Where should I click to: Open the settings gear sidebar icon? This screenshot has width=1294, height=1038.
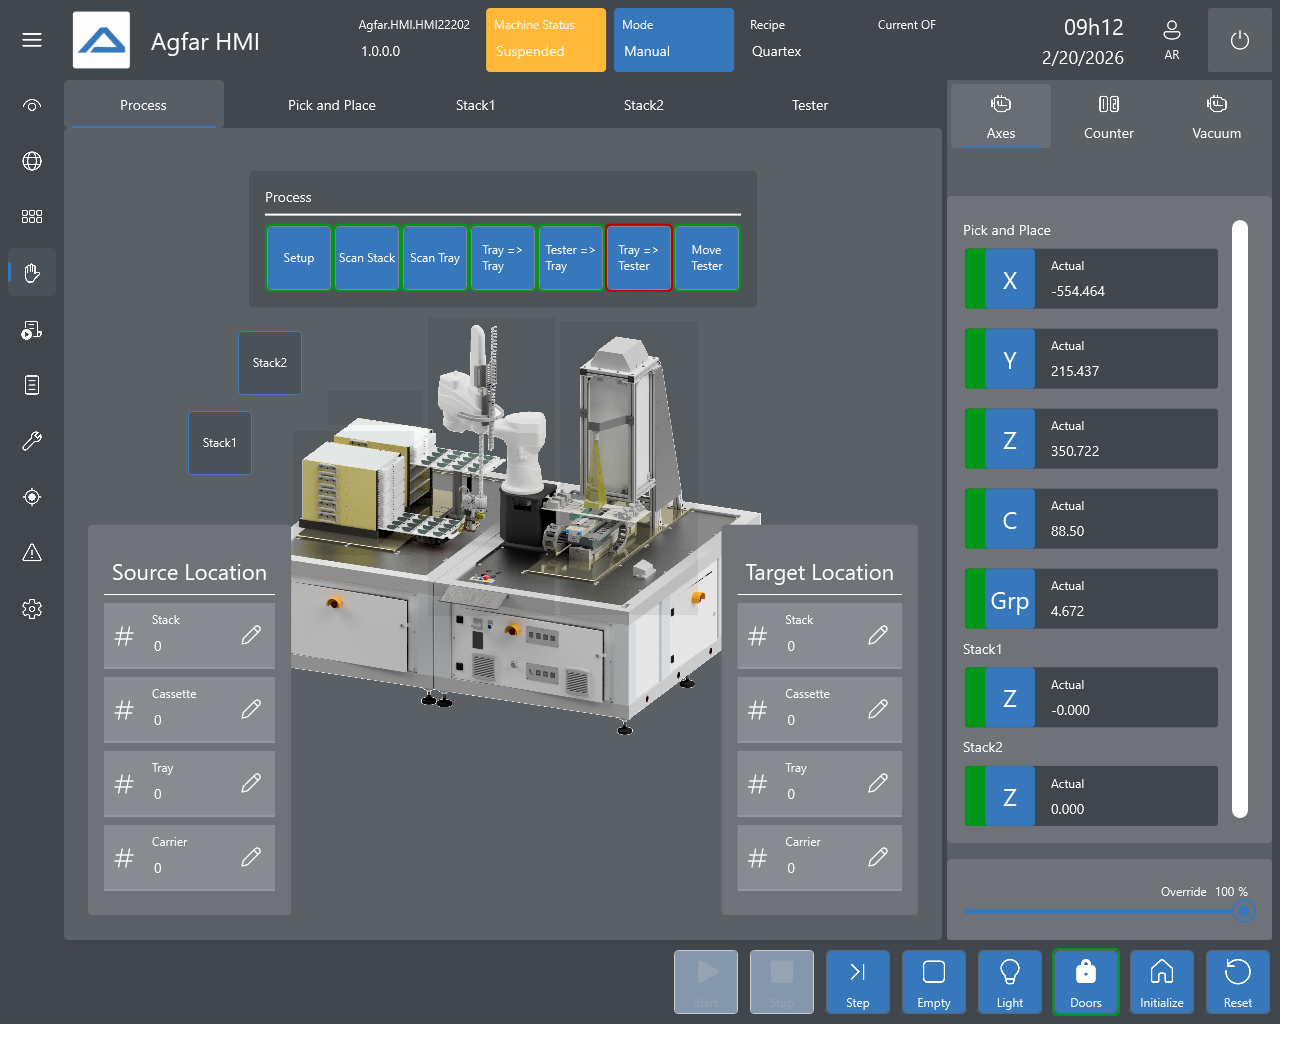pyautogui.click(x=32, y=609)
